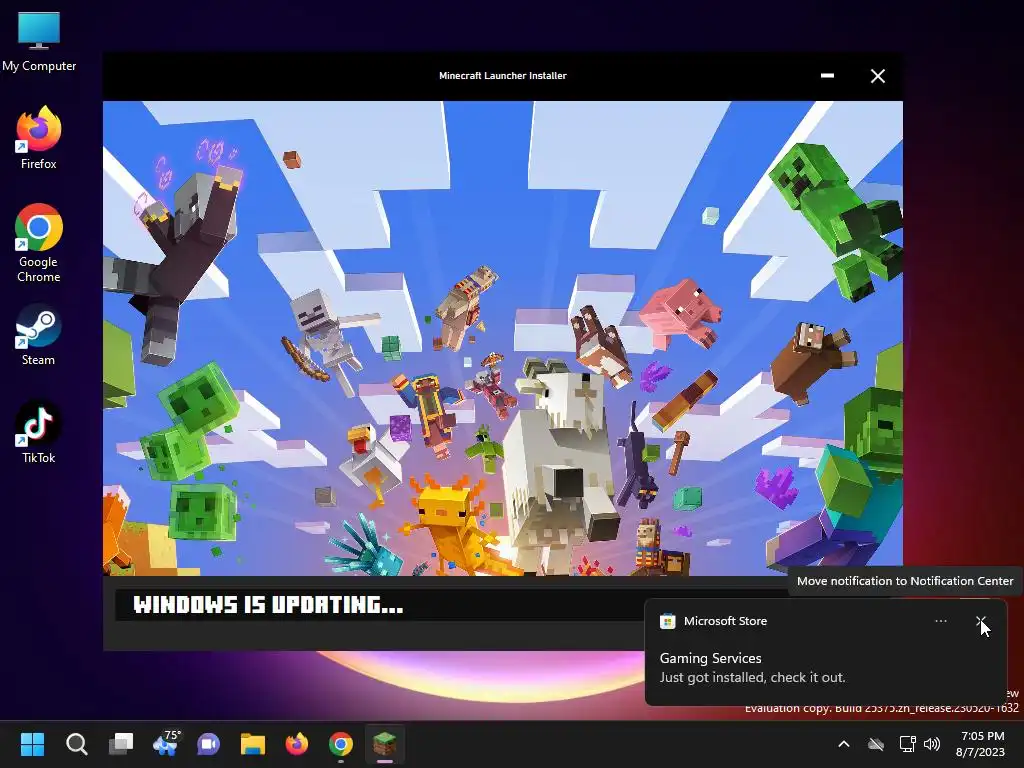
Task: Click the Minecraft artwork splash image
Action: [503, 338]
